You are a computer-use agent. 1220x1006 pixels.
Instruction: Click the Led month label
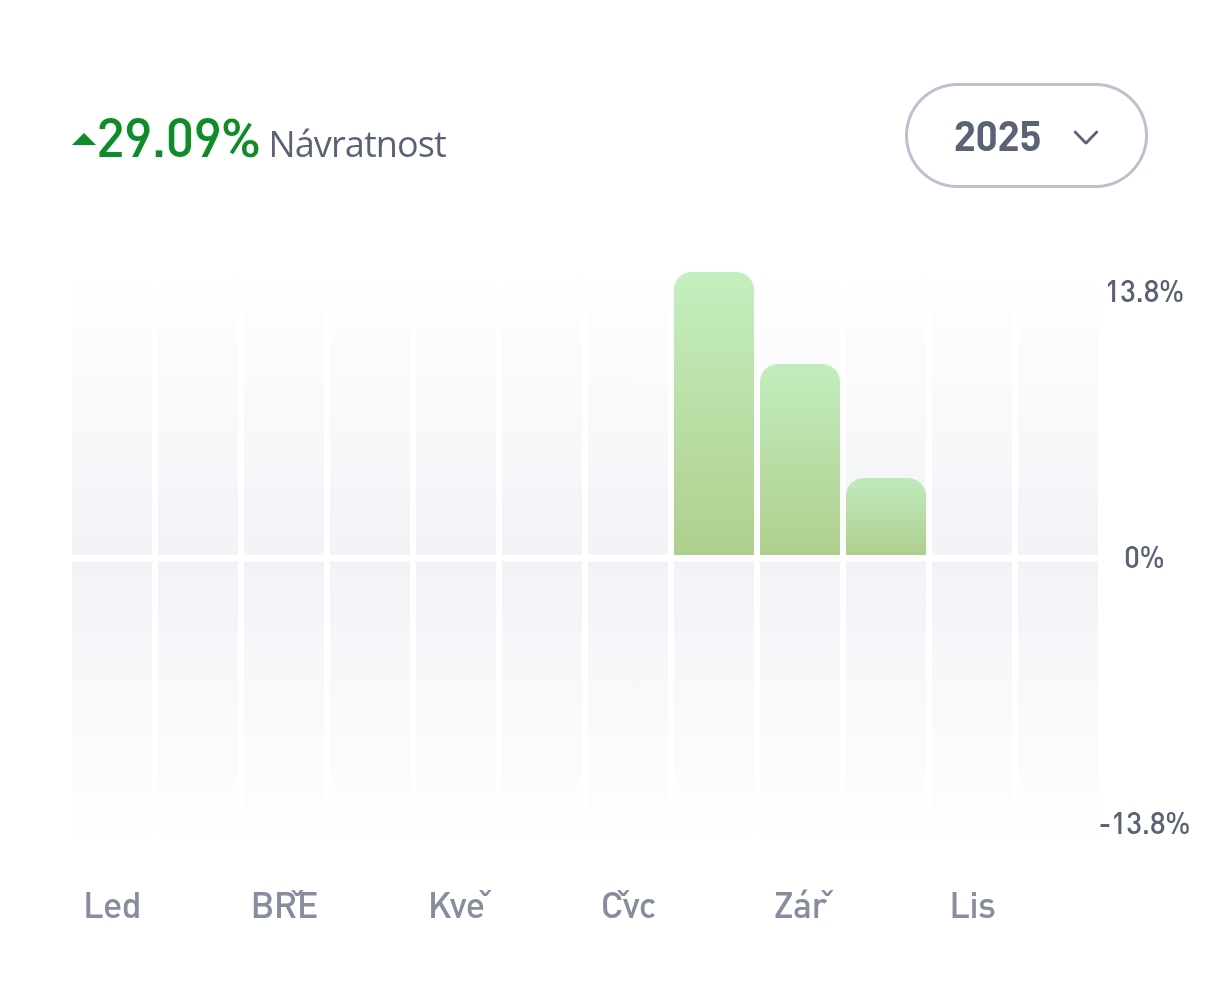point(112,906)
